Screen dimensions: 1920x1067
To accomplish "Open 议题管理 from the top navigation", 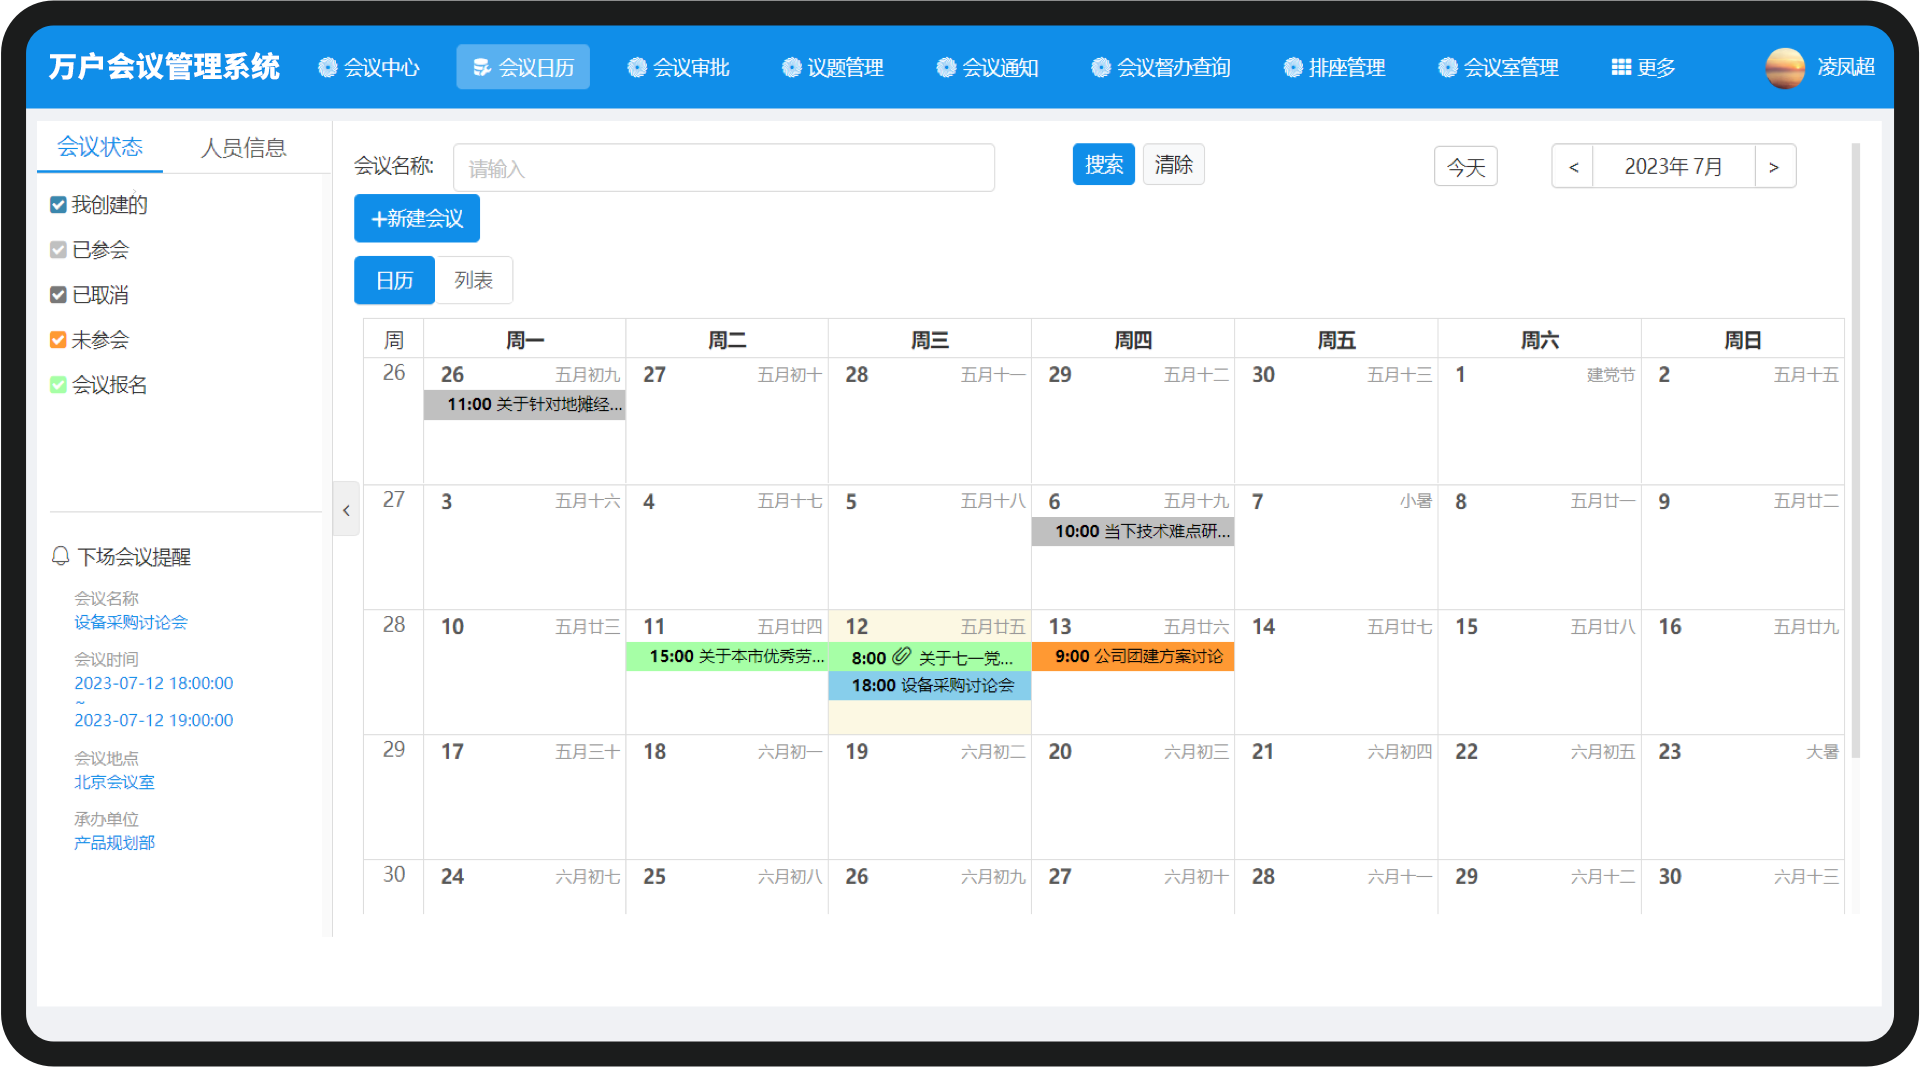I will [833, 67].
